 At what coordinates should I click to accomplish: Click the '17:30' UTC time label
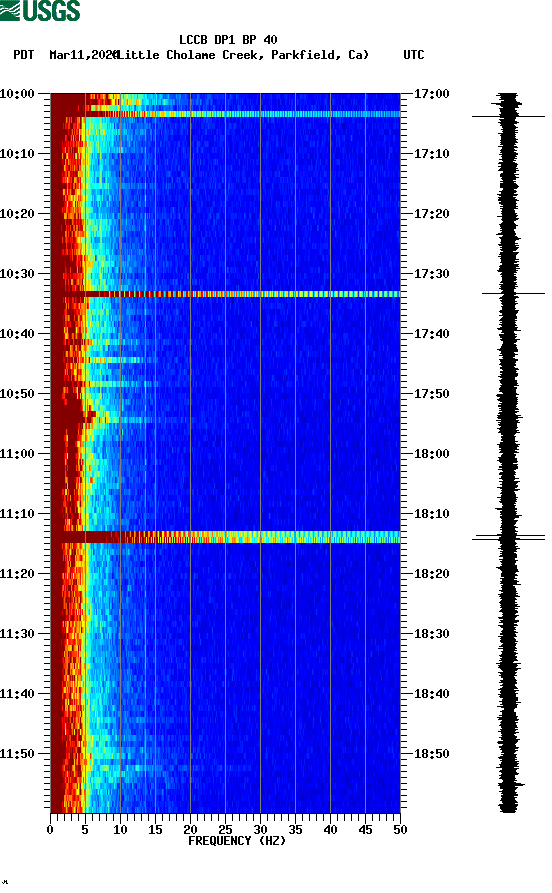tap(432, 273)
